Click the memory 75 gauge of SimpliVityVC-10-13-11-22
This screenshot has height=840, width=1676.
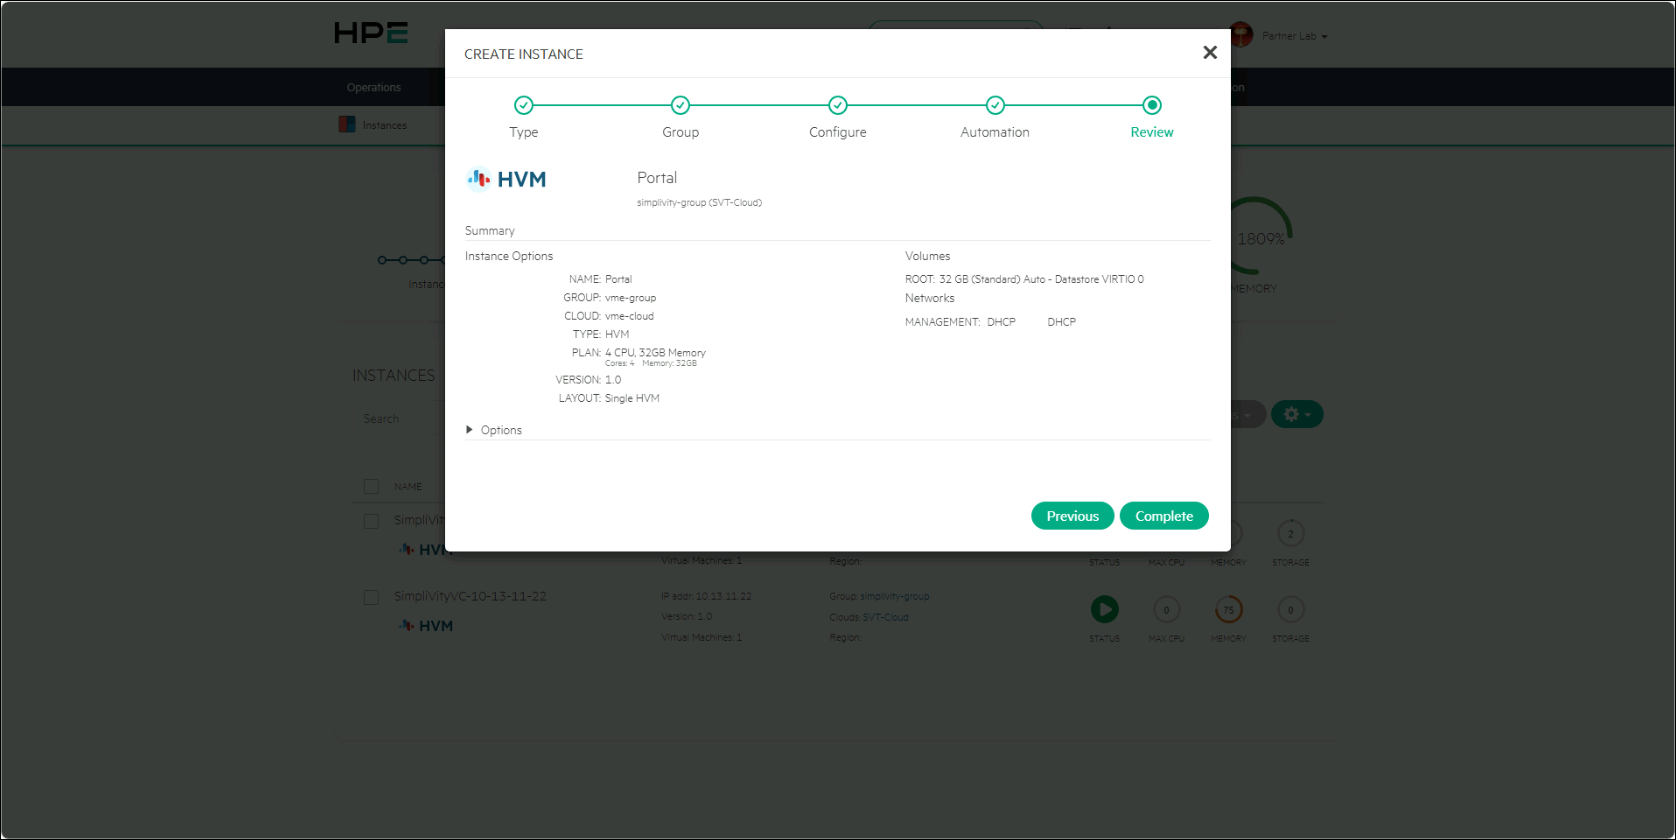pyautogui.click(x=1228, y=609)
